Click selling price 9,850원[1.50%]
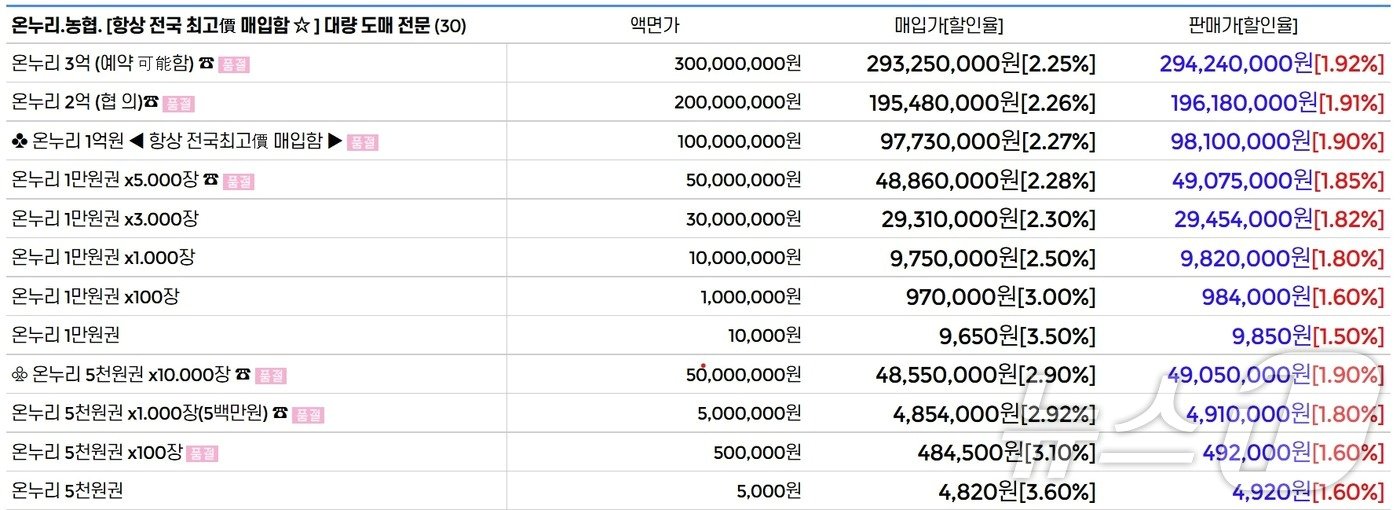This screenshot has width=1400, height=510. [1308, 336]
